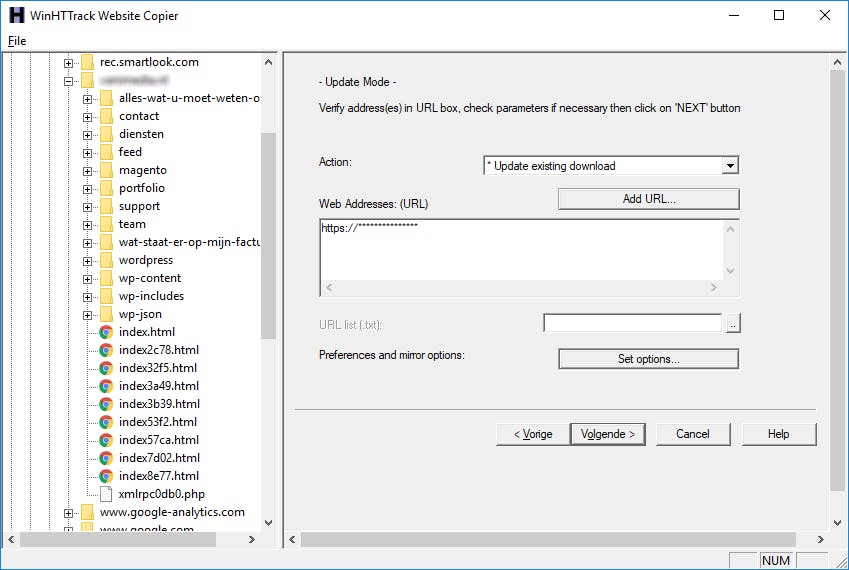Click the folder icon beside wp-content
This screenshot has width=849, height=570.
click(106, 278)
